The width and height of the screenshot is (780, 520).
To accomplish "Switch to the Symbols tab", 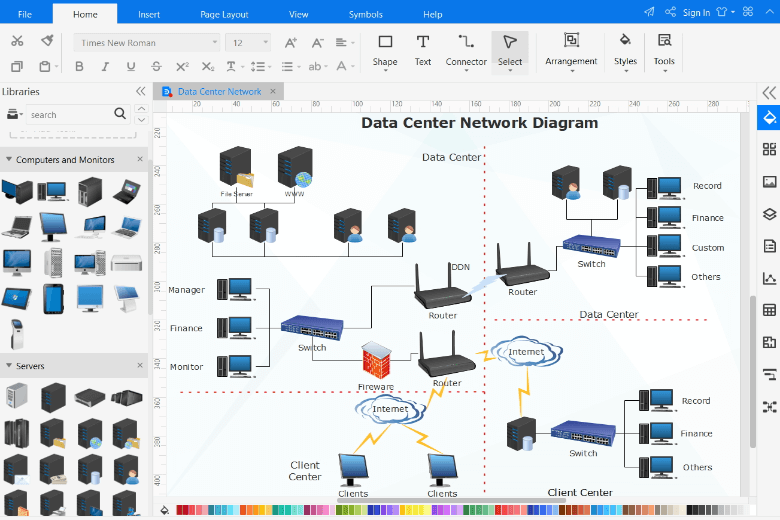I will 366,14.
